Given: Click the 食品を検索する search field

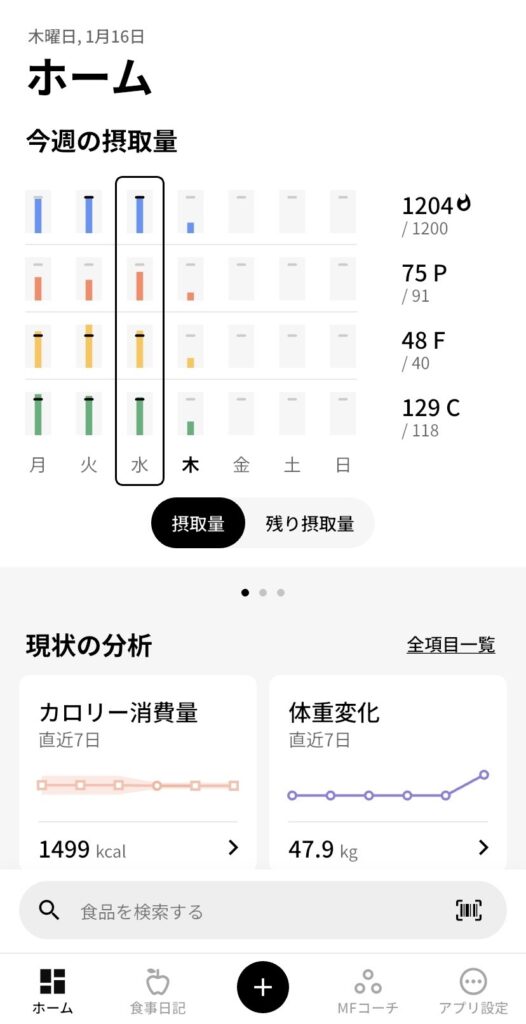Looking at the screenshot, I should coord(263,910).
